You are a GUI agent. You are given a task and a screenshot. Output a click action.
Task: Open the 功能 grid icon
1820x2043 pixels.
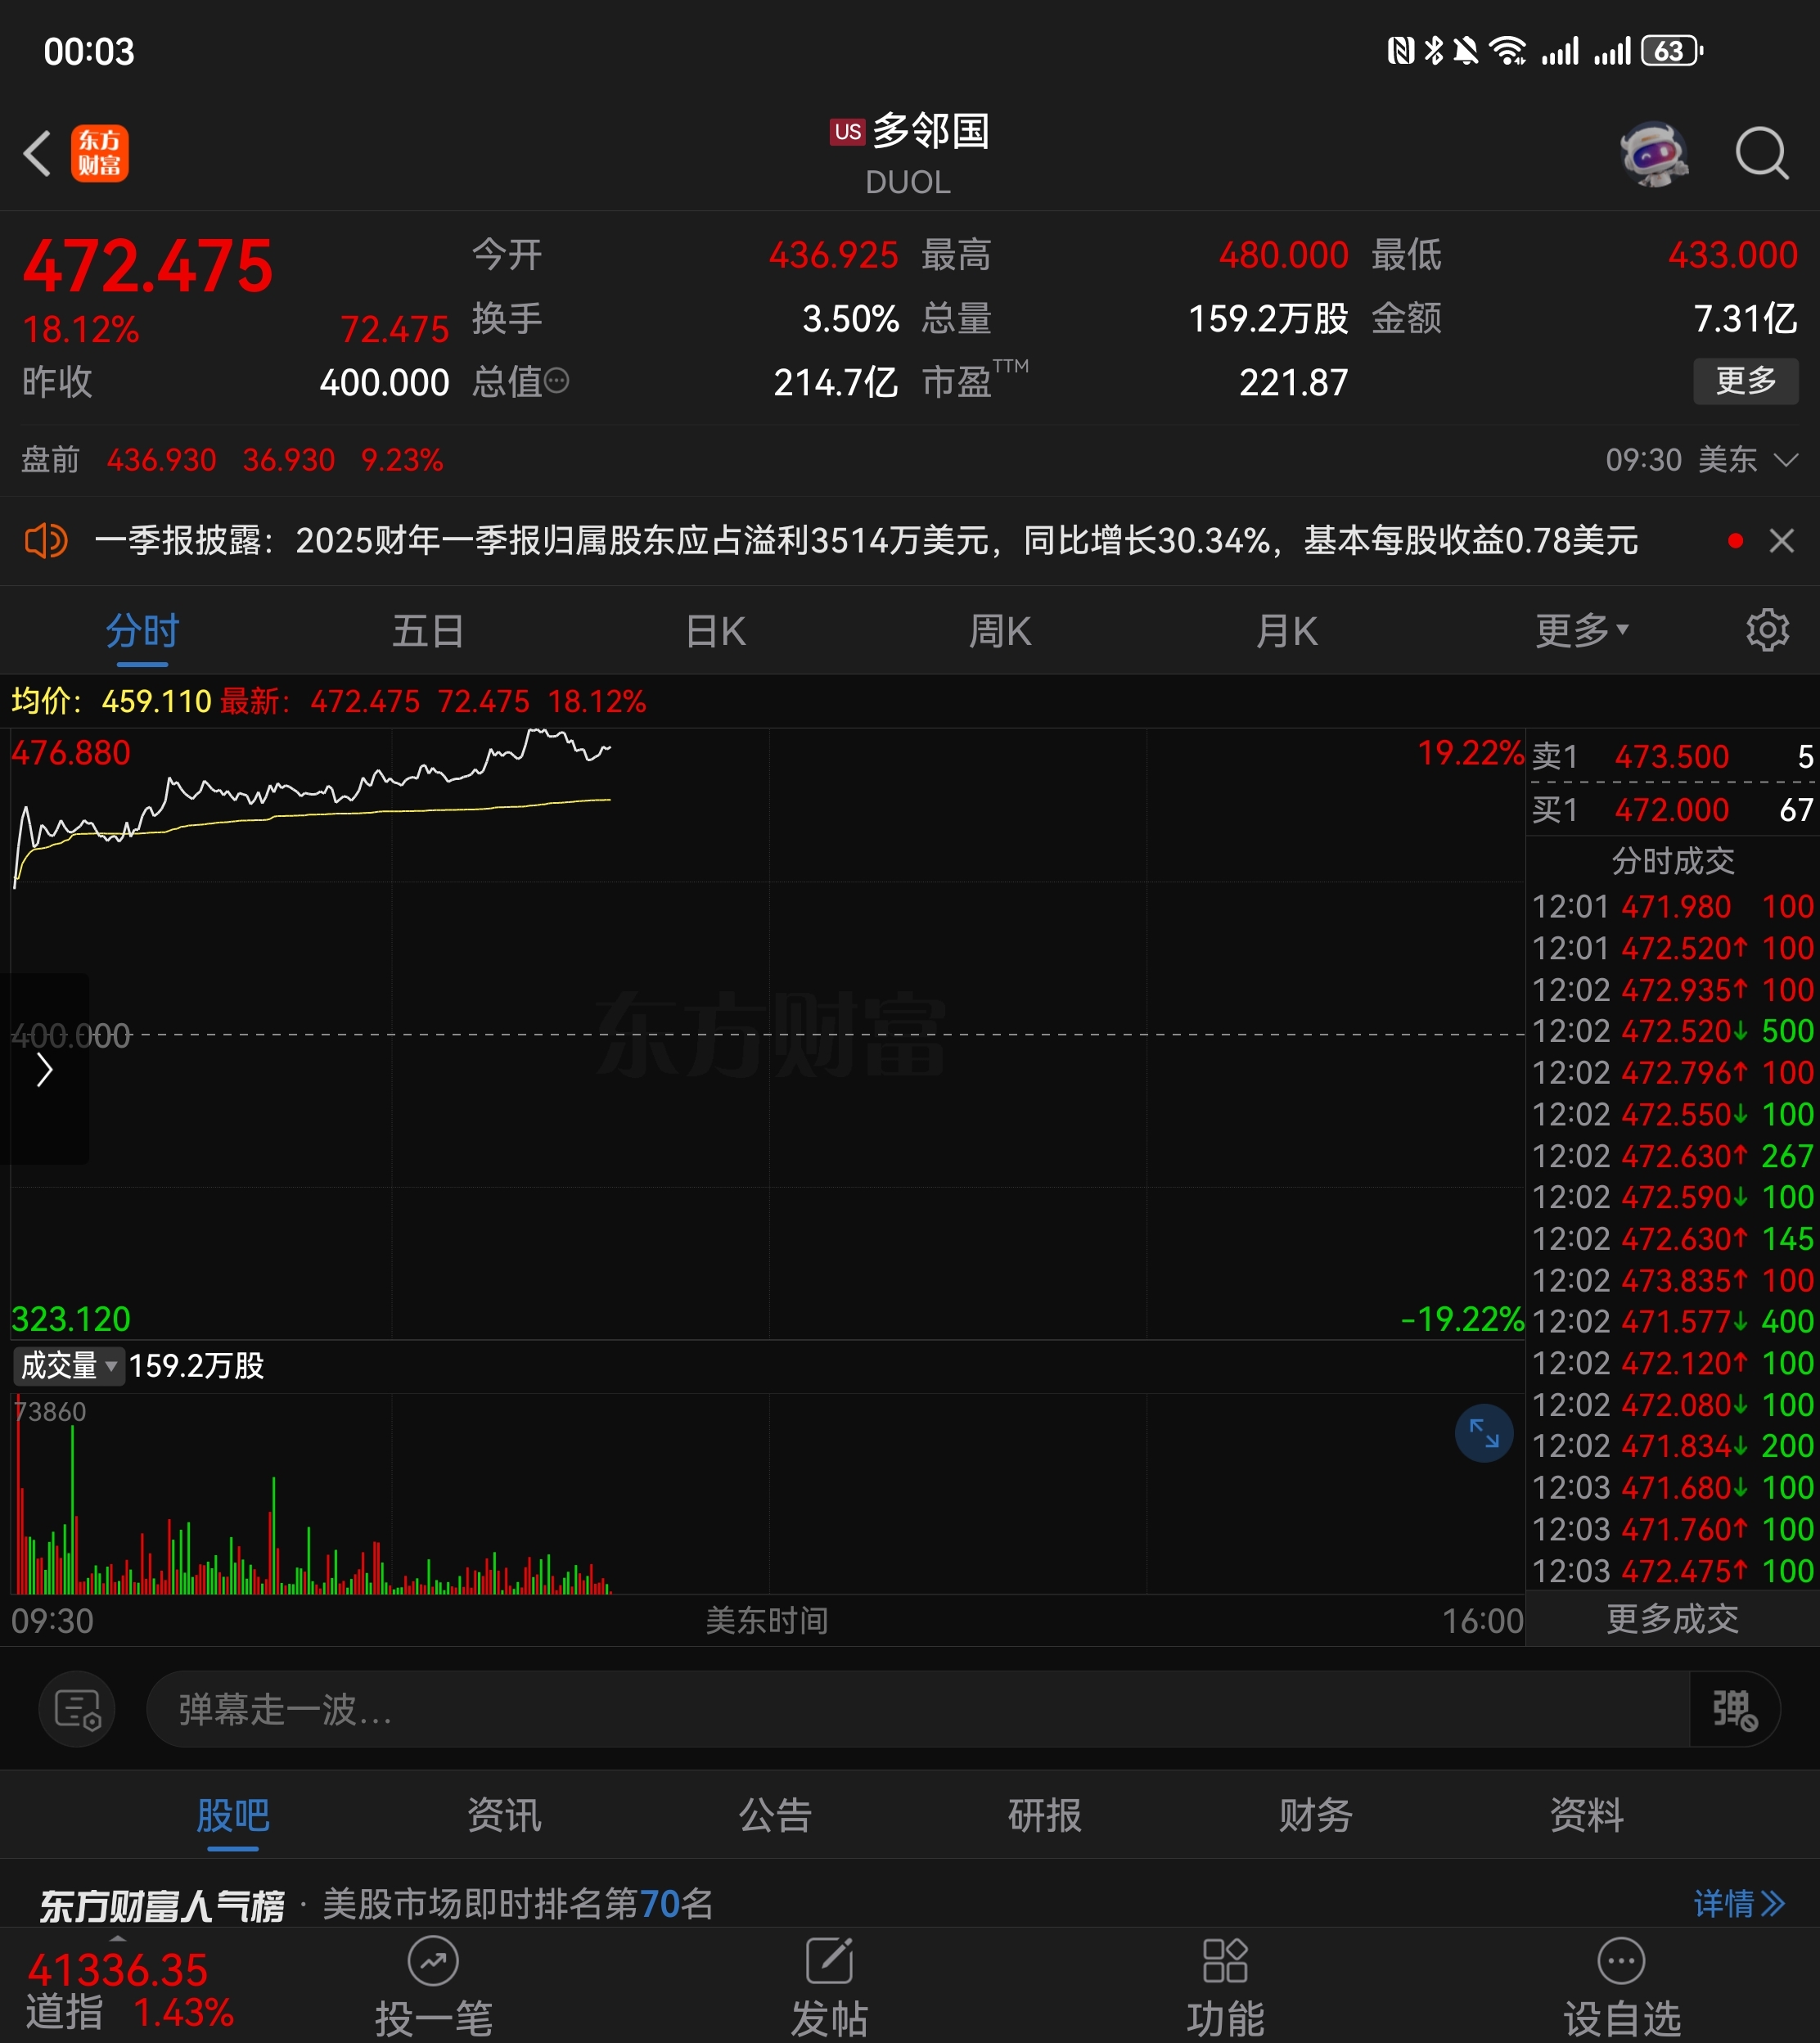coord(1225,1961)
